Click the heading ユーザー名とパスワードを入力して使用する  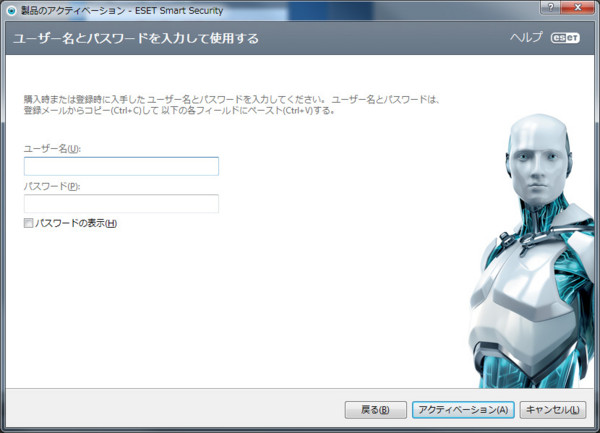(136, 38)
